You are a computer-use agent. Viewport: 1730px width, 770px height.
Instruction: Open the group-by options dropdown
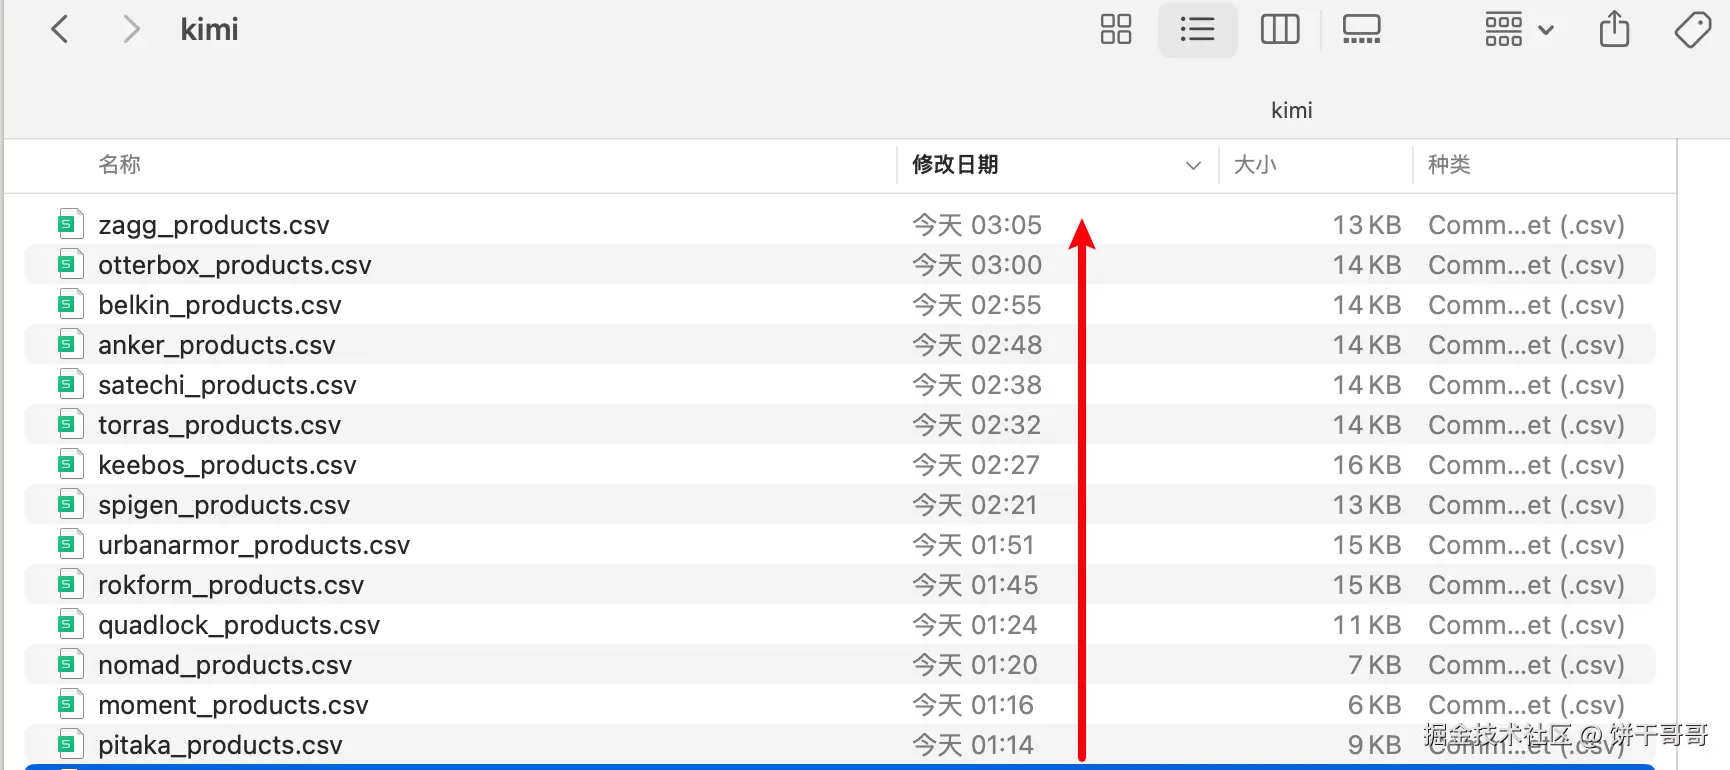pos(1519,29)
